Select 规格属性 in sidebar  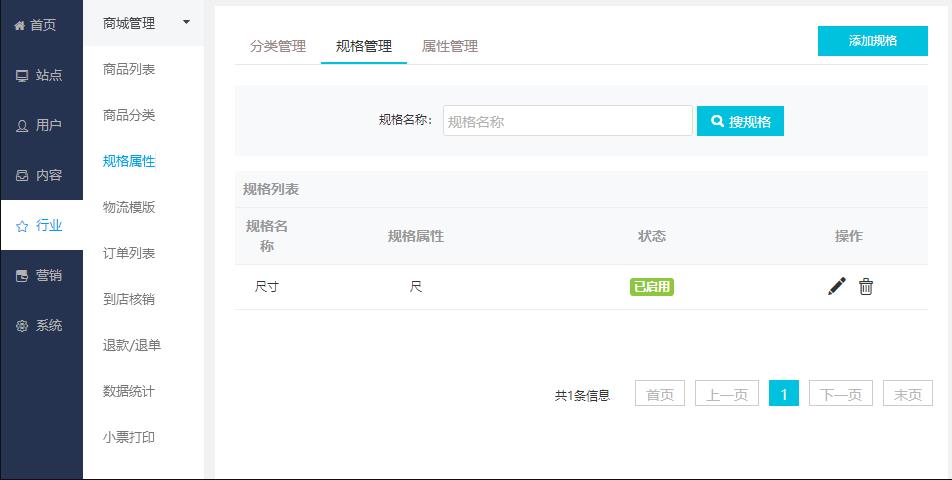129,161
